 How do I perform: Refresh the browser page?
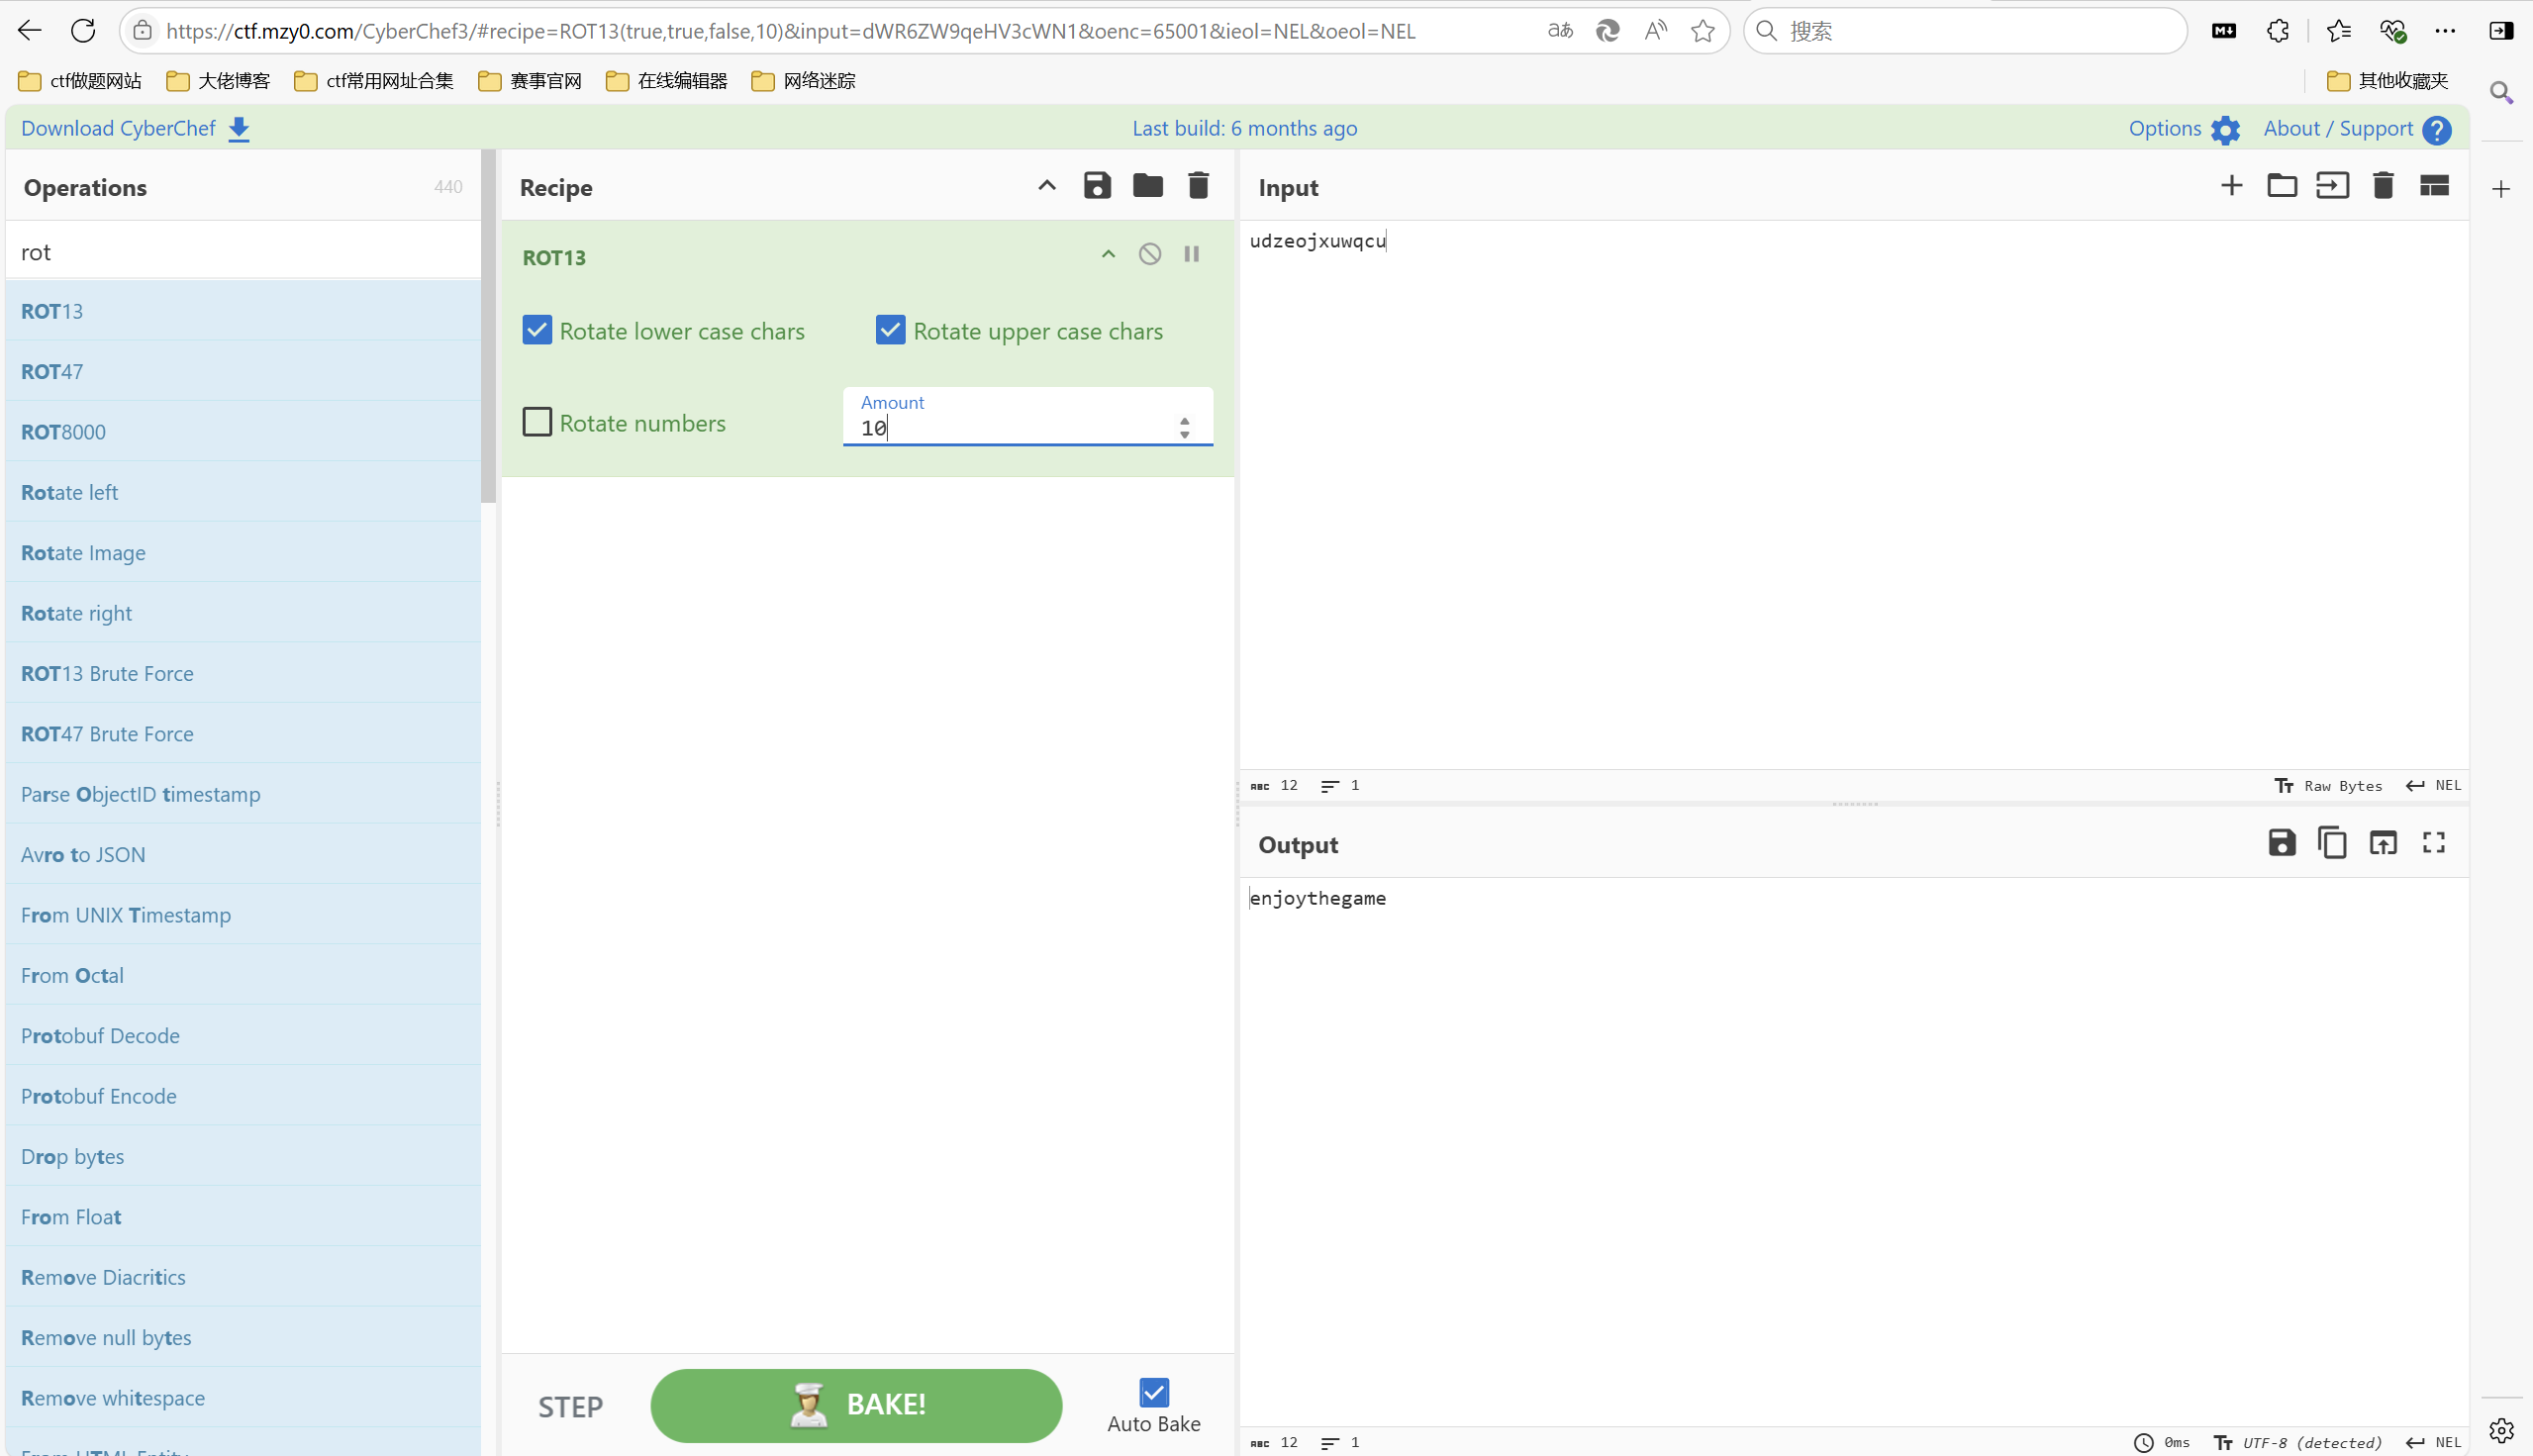tap(83, 31)
